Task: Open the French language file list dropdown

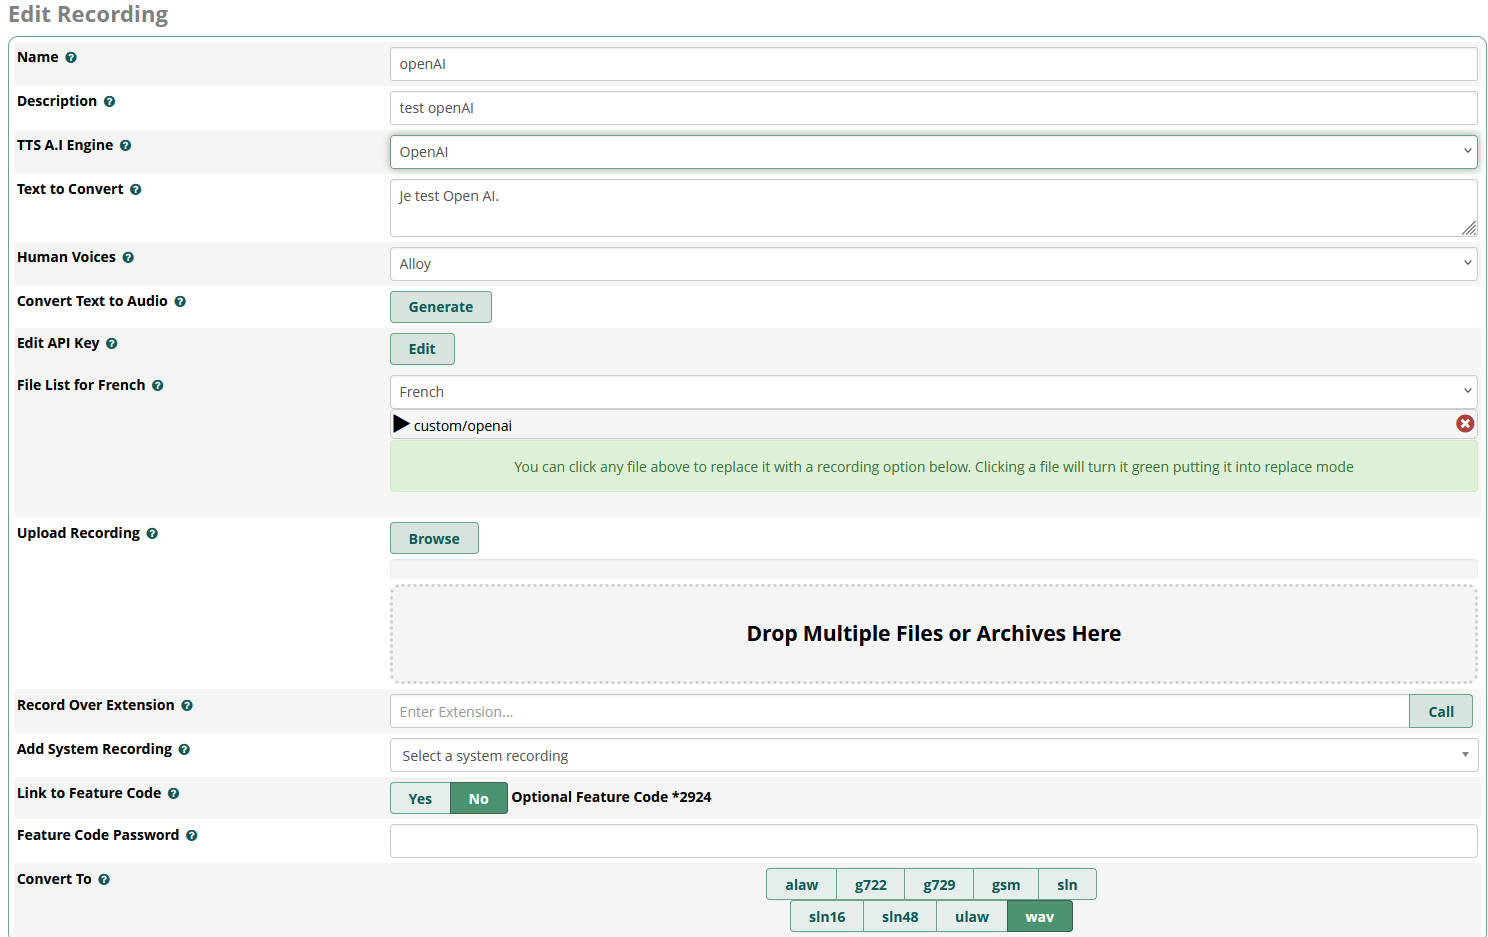Action: pyautogui.click(x=934, y=392)
